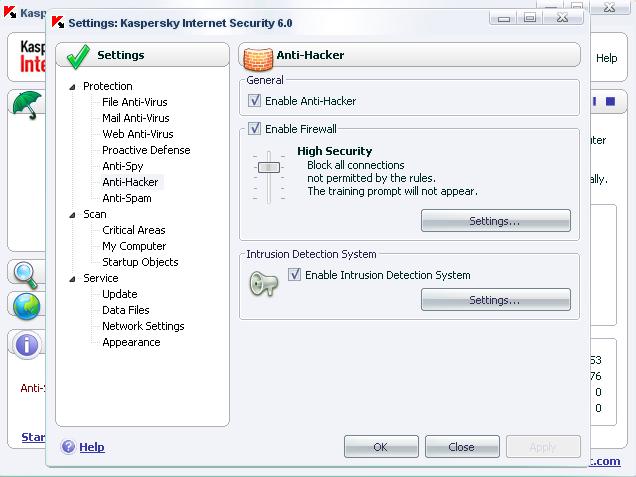Click the Help question mark icon
Viewport: 636px width, 477px height.
click(x=68, y=447)
